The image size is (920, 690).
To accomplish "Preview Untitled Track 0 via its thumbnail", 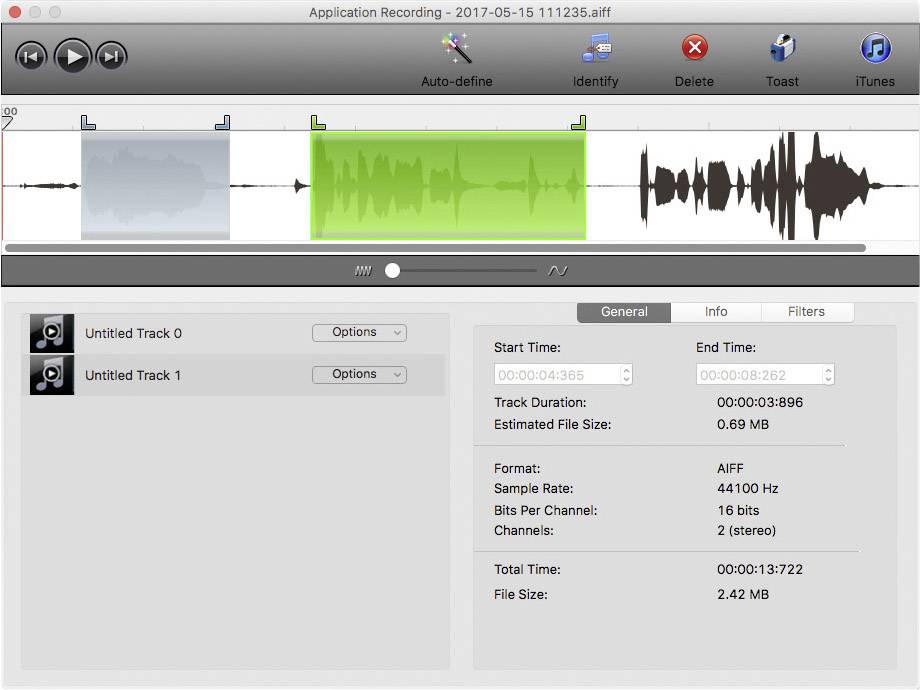I will pos(52,333).
